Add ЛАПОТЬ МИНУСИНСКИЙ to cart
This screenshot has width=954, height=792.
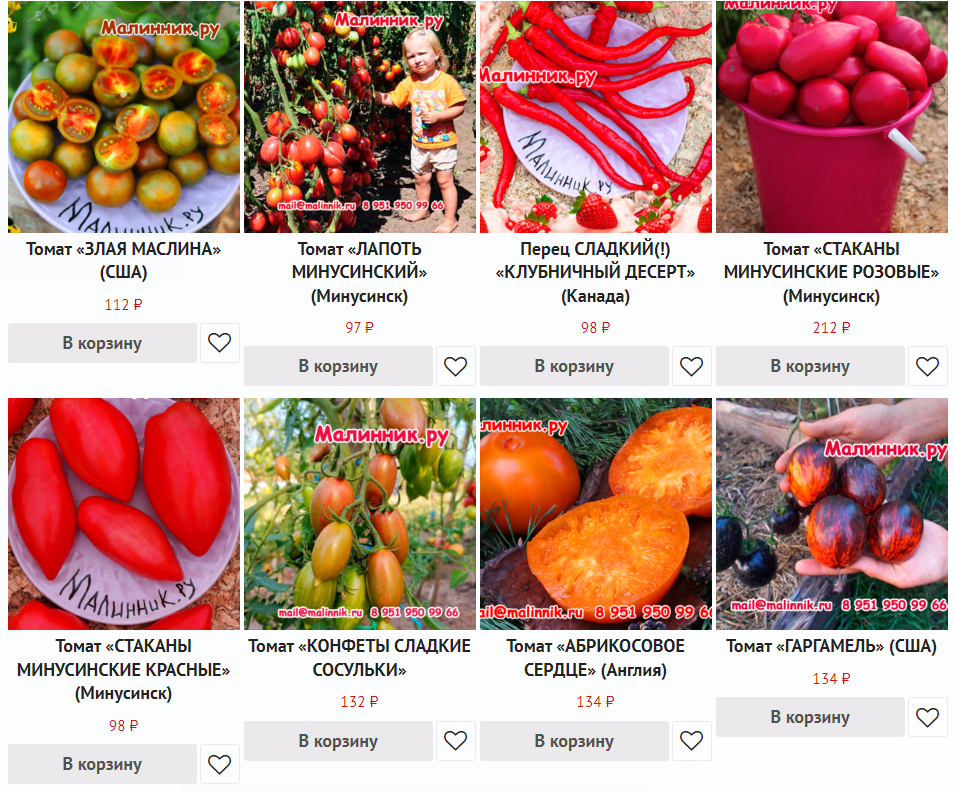point(338,366)
